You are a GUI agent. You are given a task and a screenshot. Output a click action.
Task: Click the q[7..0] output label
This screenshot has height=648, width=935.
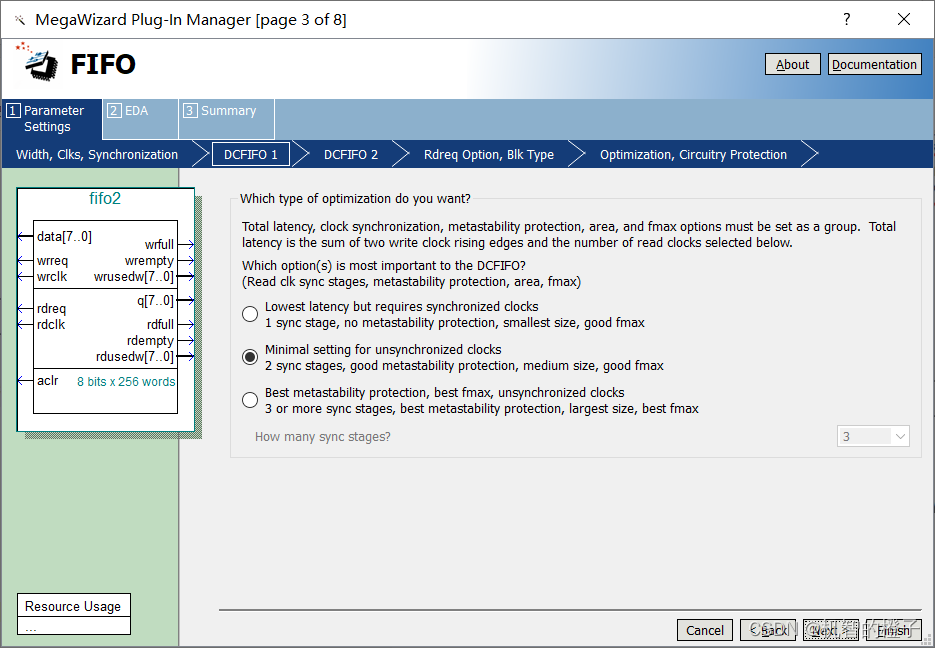click(155, 300)
